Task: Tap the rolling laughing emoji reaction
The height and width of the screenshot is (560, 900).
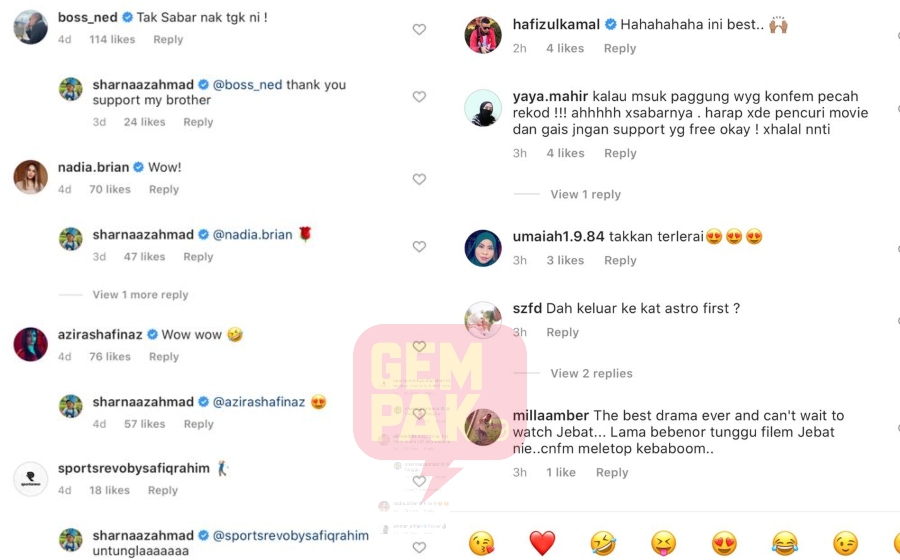Action: click(x=603, y=543)
